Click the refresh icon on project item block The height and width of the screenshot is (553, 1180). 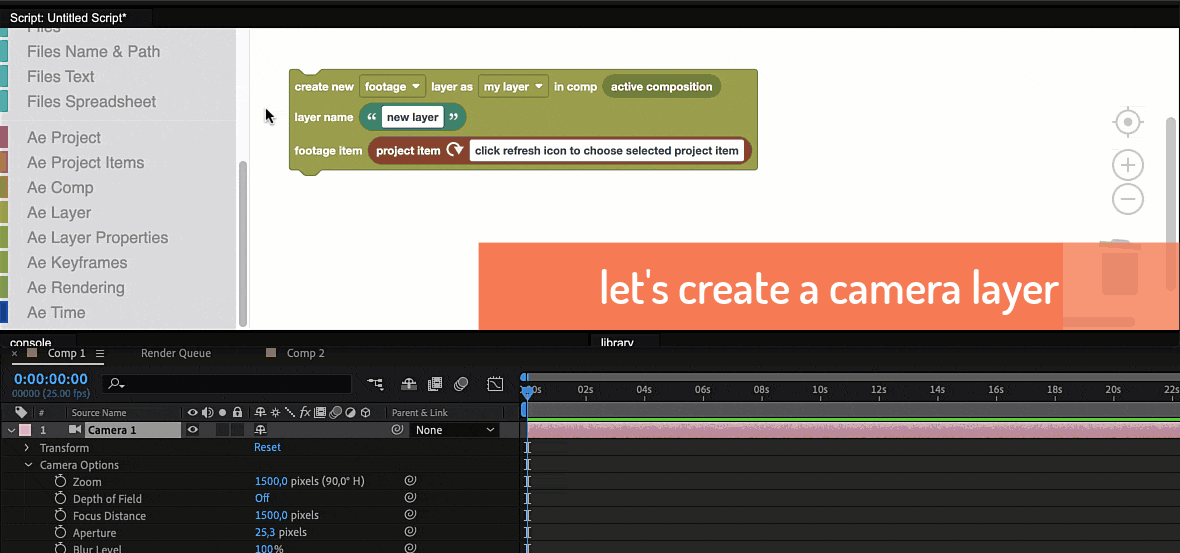455,150
